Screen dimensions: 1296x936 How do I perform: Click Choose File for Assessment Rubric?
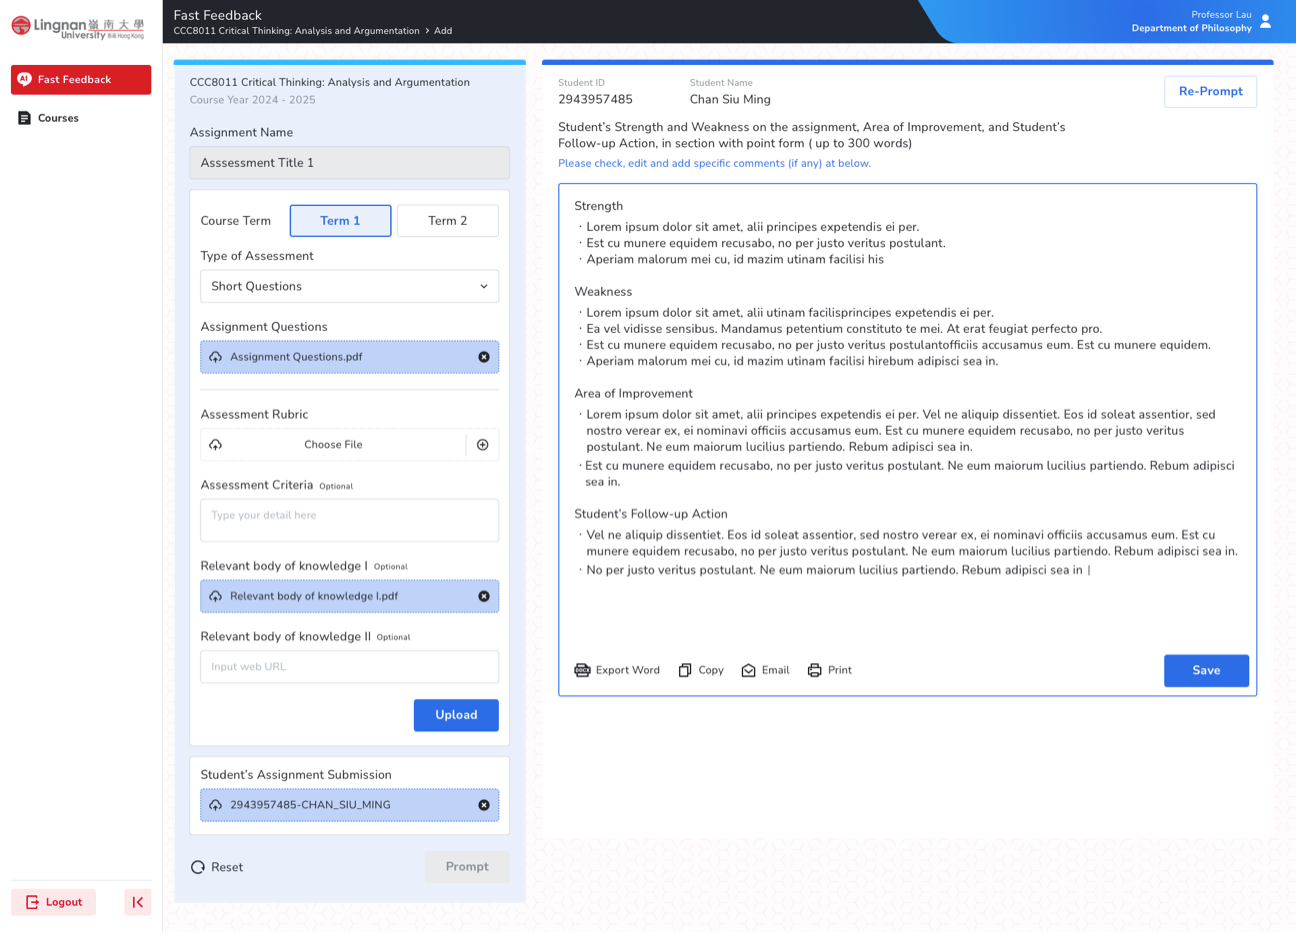333,445
